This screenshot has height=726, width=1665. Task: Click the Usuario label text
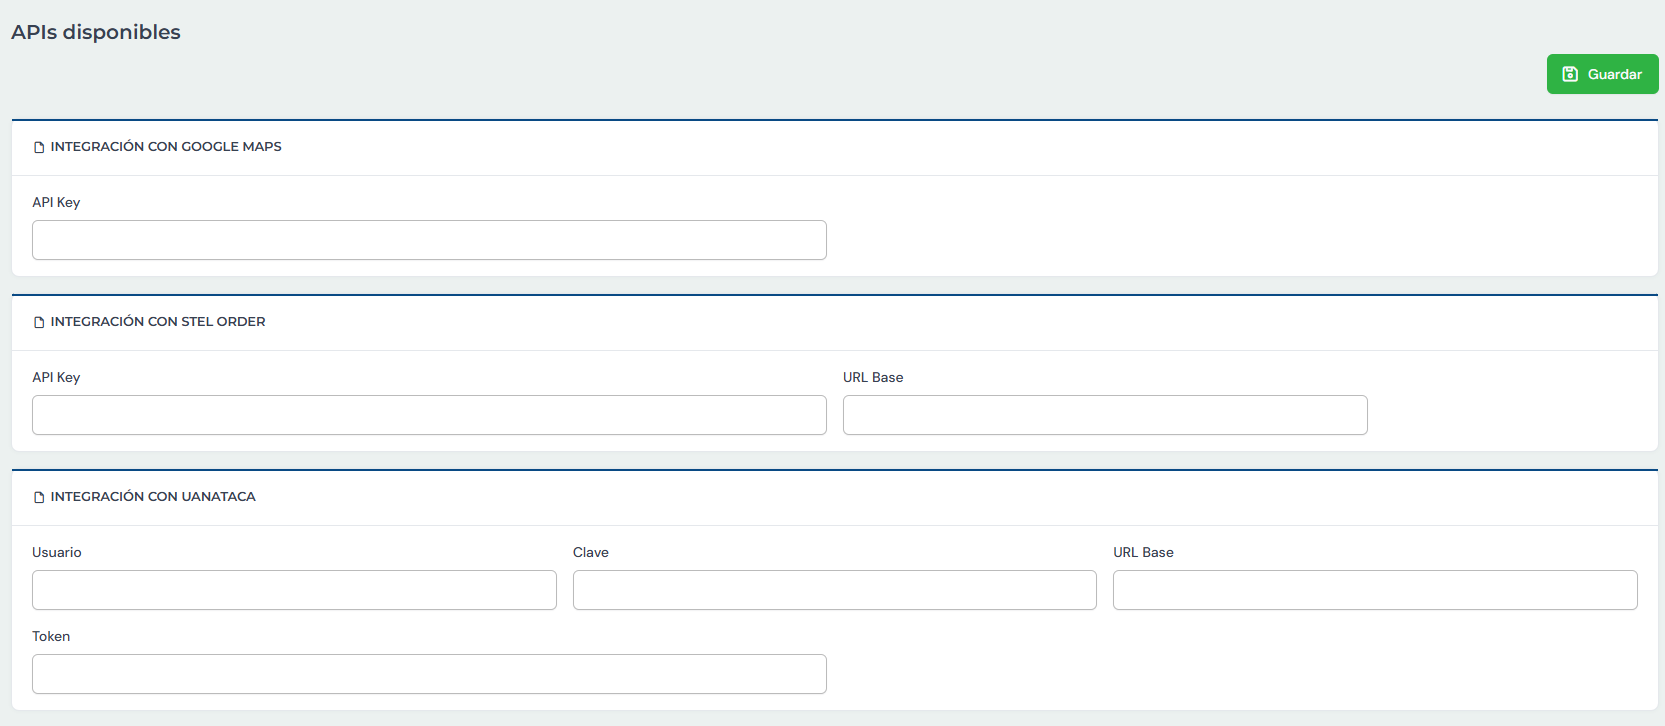(x=57, y=552)
